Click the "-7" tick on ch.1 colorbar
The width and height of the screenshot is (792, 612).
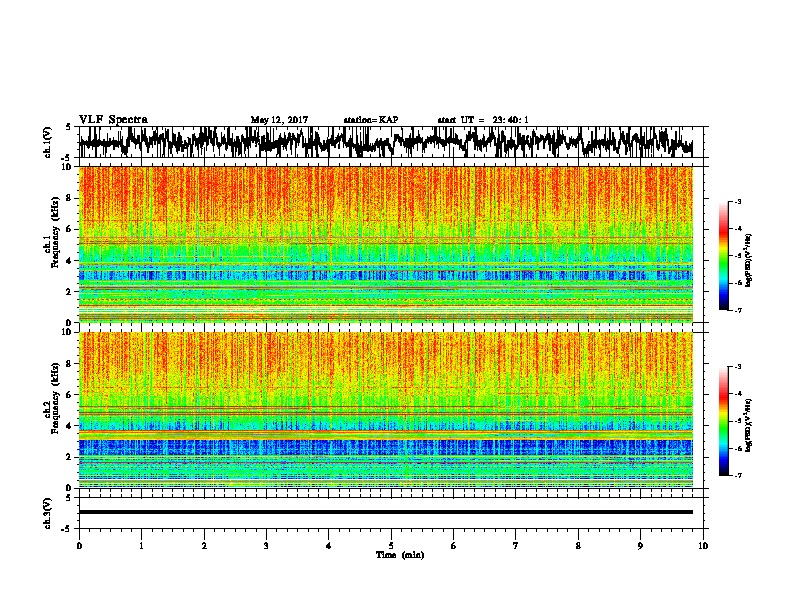click(738, 310)
